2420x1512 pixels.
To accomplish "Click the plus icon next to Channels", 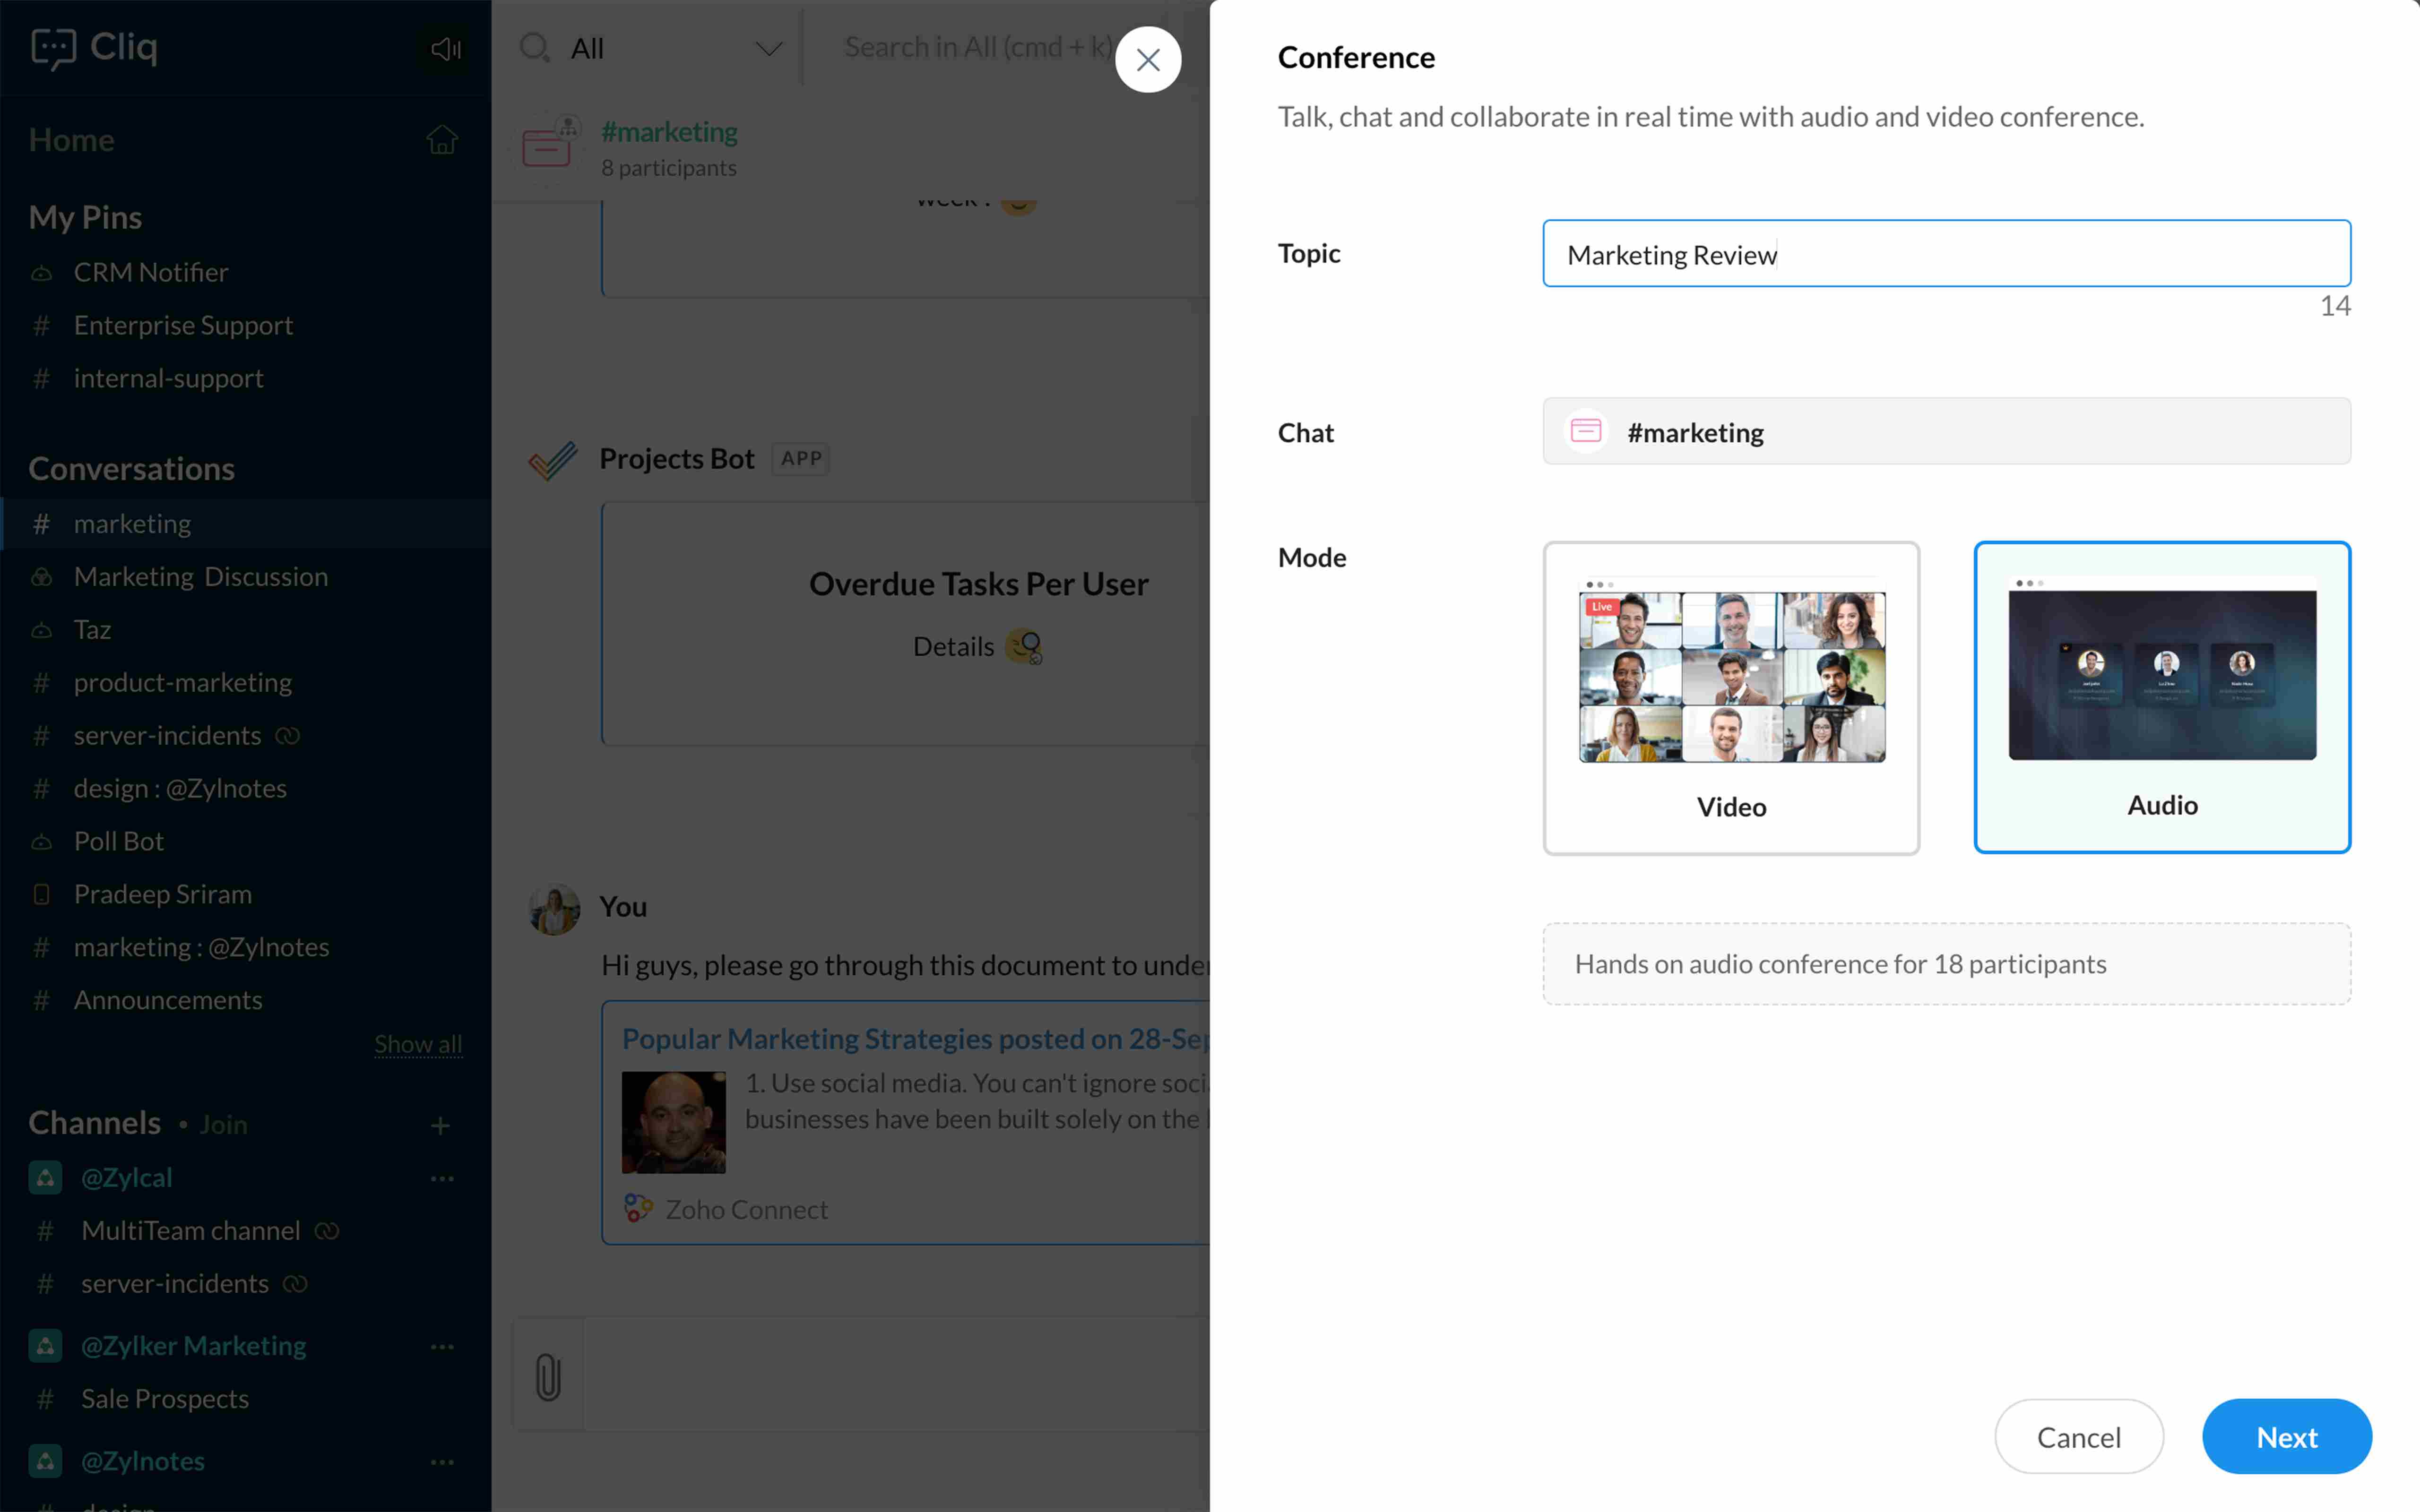I will point(440,1125).
